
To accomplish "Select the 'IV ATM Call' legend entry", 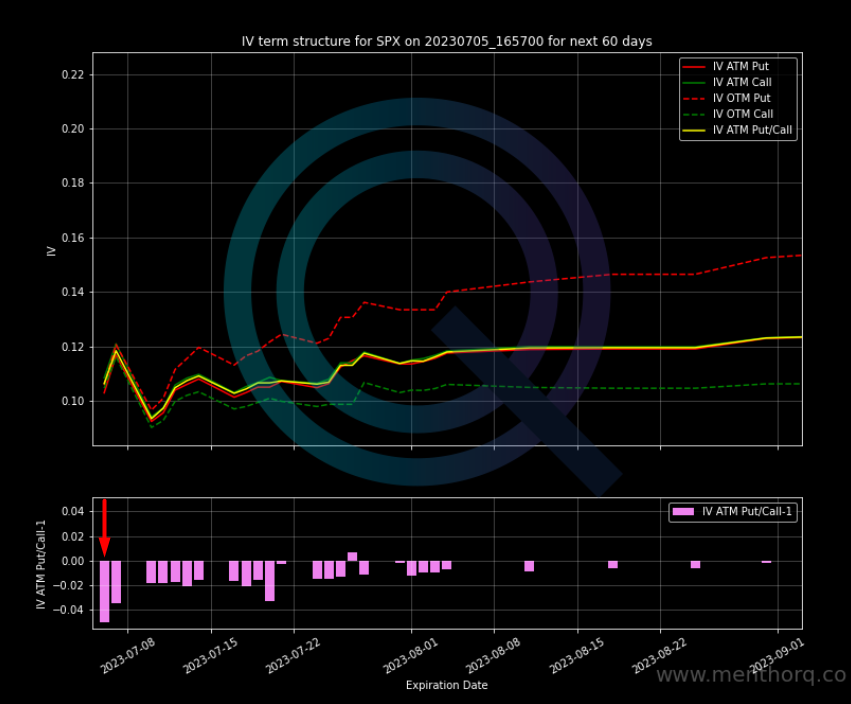I will pos(727,82).
